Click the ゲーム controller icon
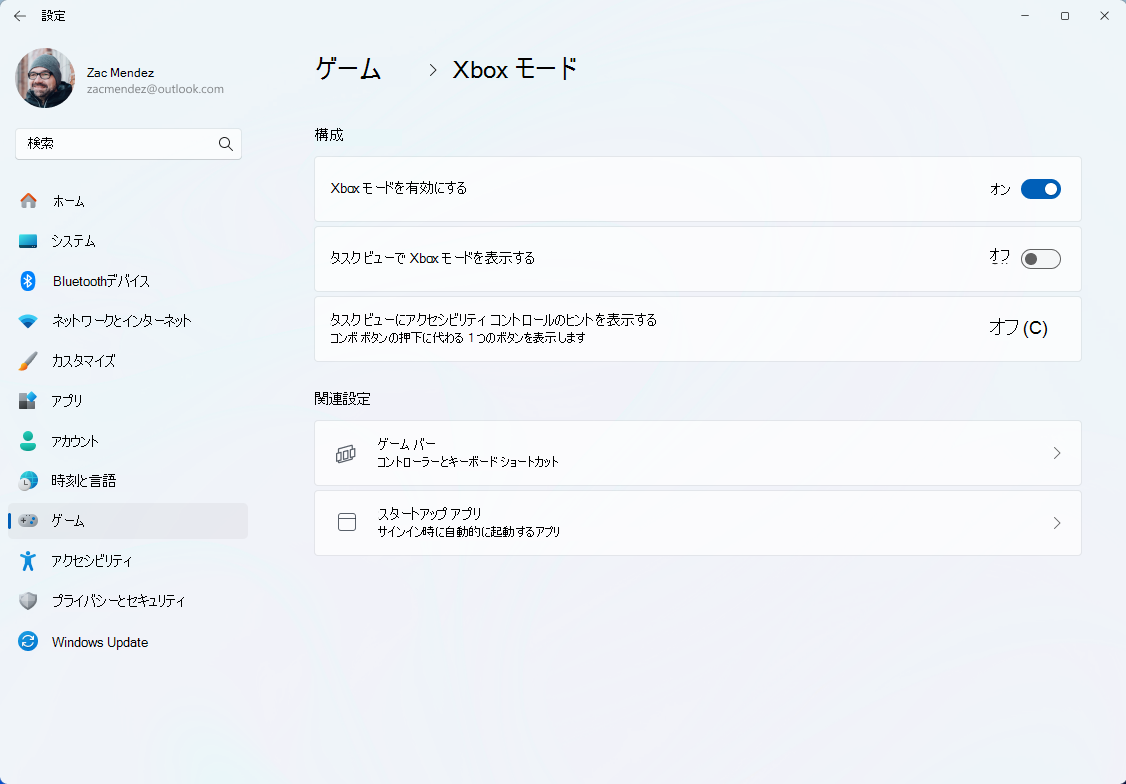The image size is (1126, 784). click(28, 521)
